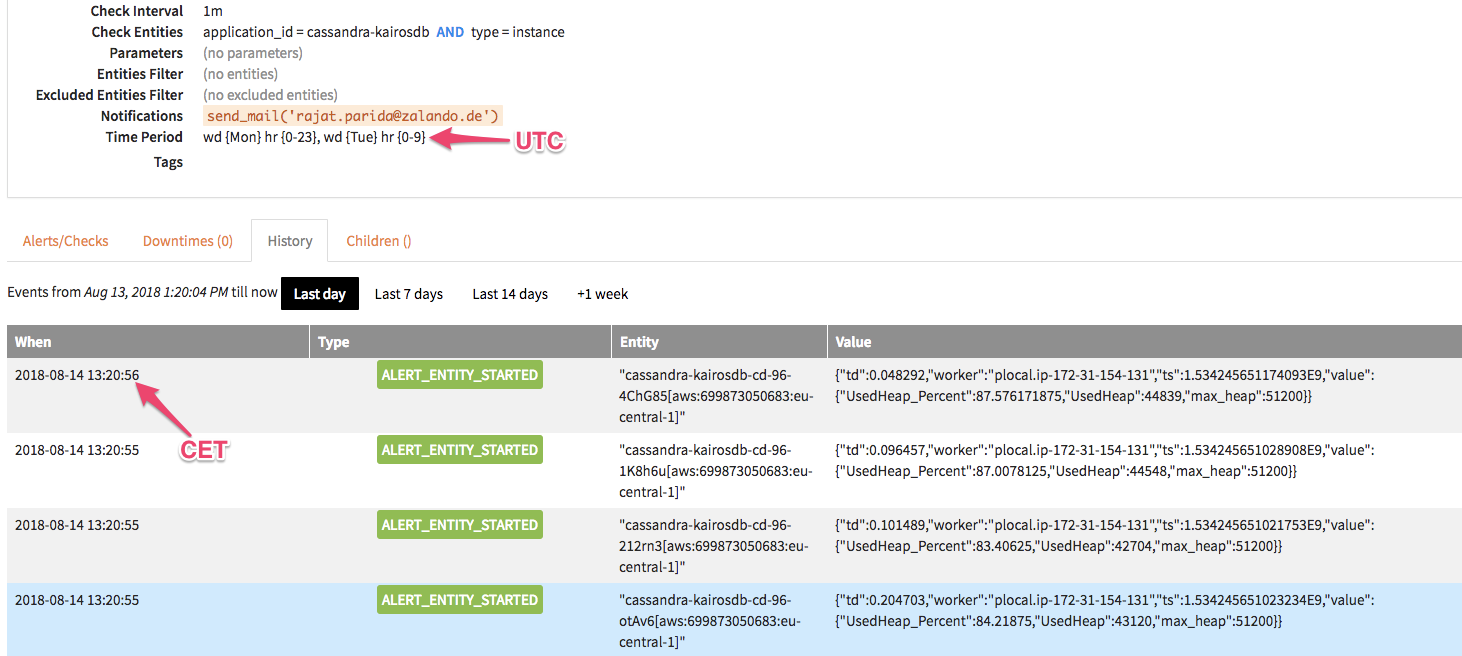
Task: Click ALERT_ENTITY_STARTED badge for entity otAv6
Action: click(x=460, y=600)
